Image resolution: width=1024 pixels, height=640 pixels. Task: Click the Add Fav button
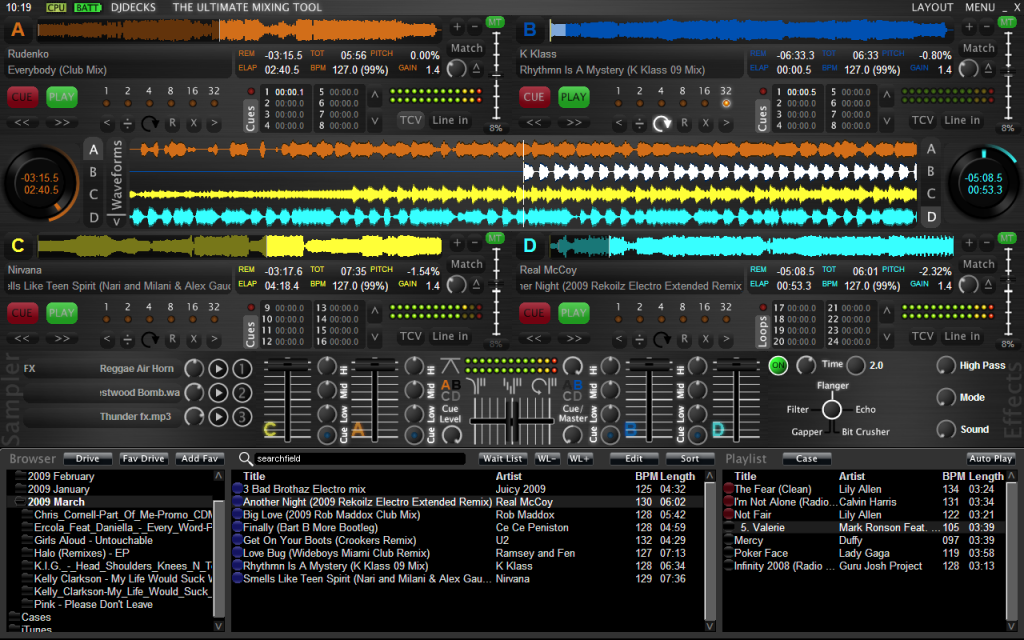click(200, 458)
